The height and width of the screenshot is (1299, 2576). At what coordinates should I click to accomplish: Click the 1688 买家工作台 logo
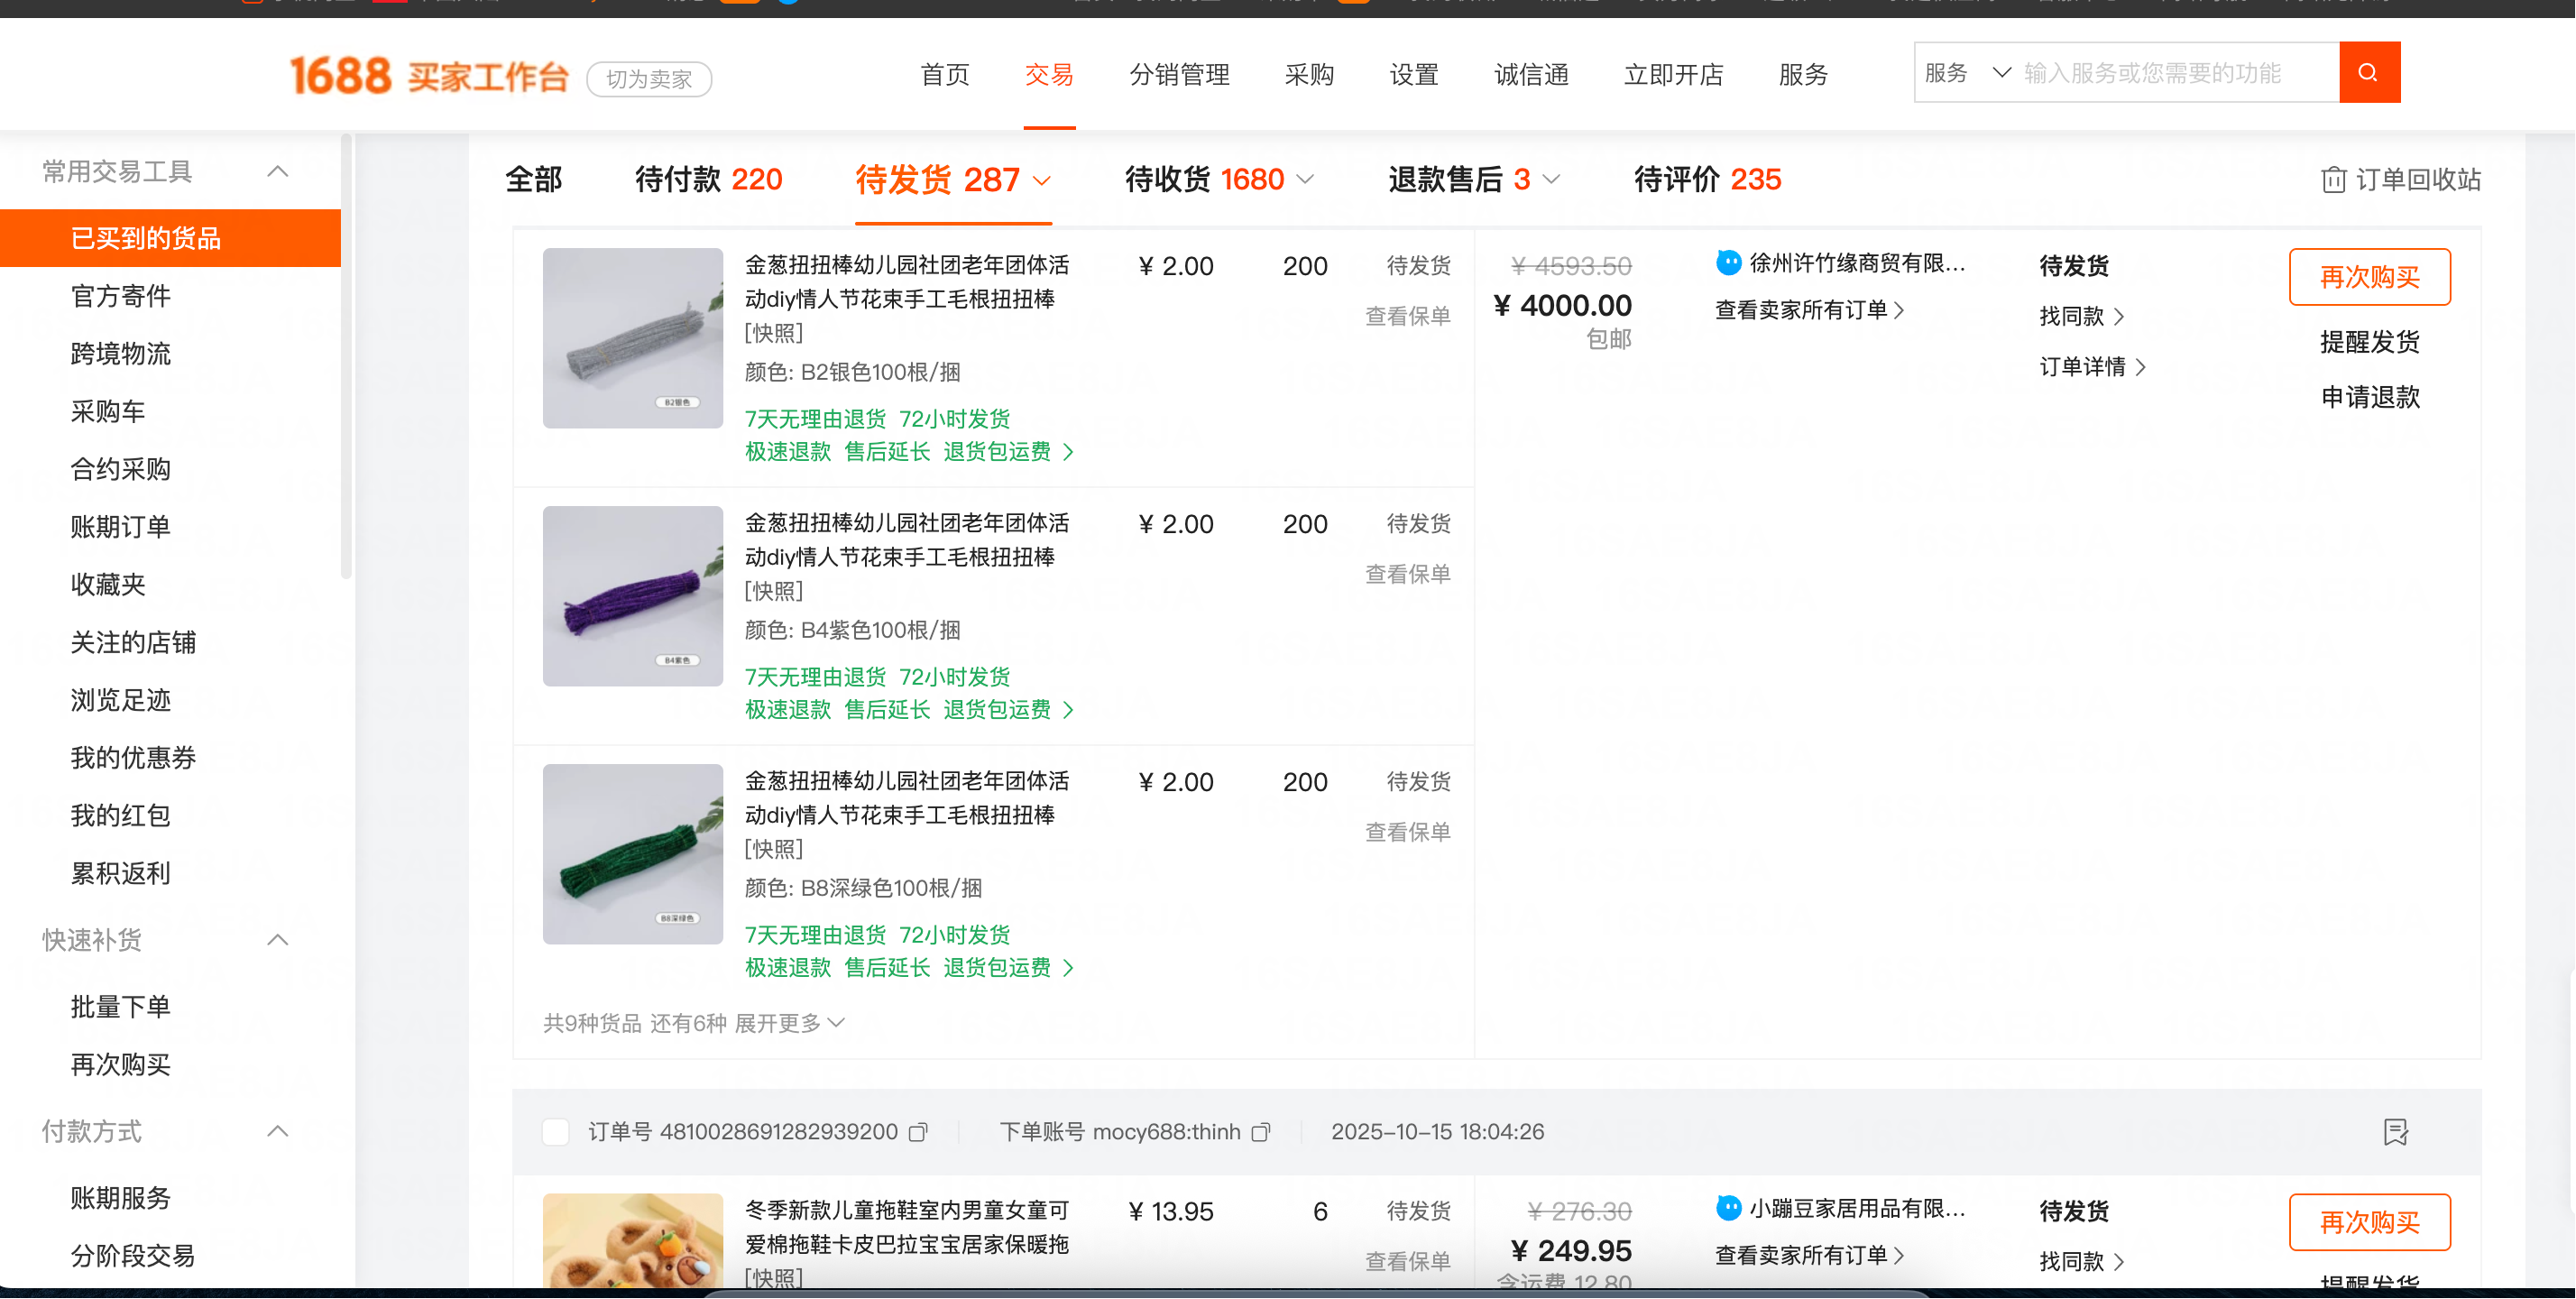(428, 76)
